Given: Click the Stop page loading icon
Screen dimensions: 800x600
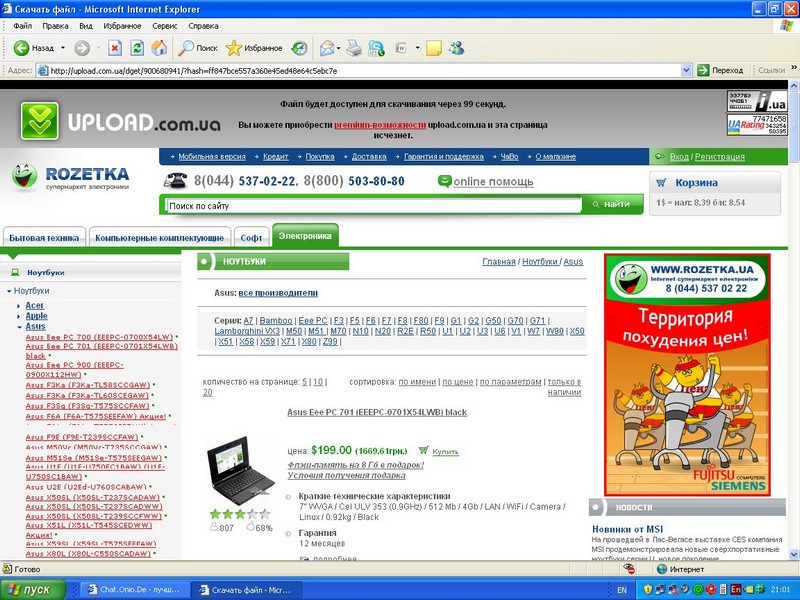Looking at the screenshot, I should pos(115,48).
